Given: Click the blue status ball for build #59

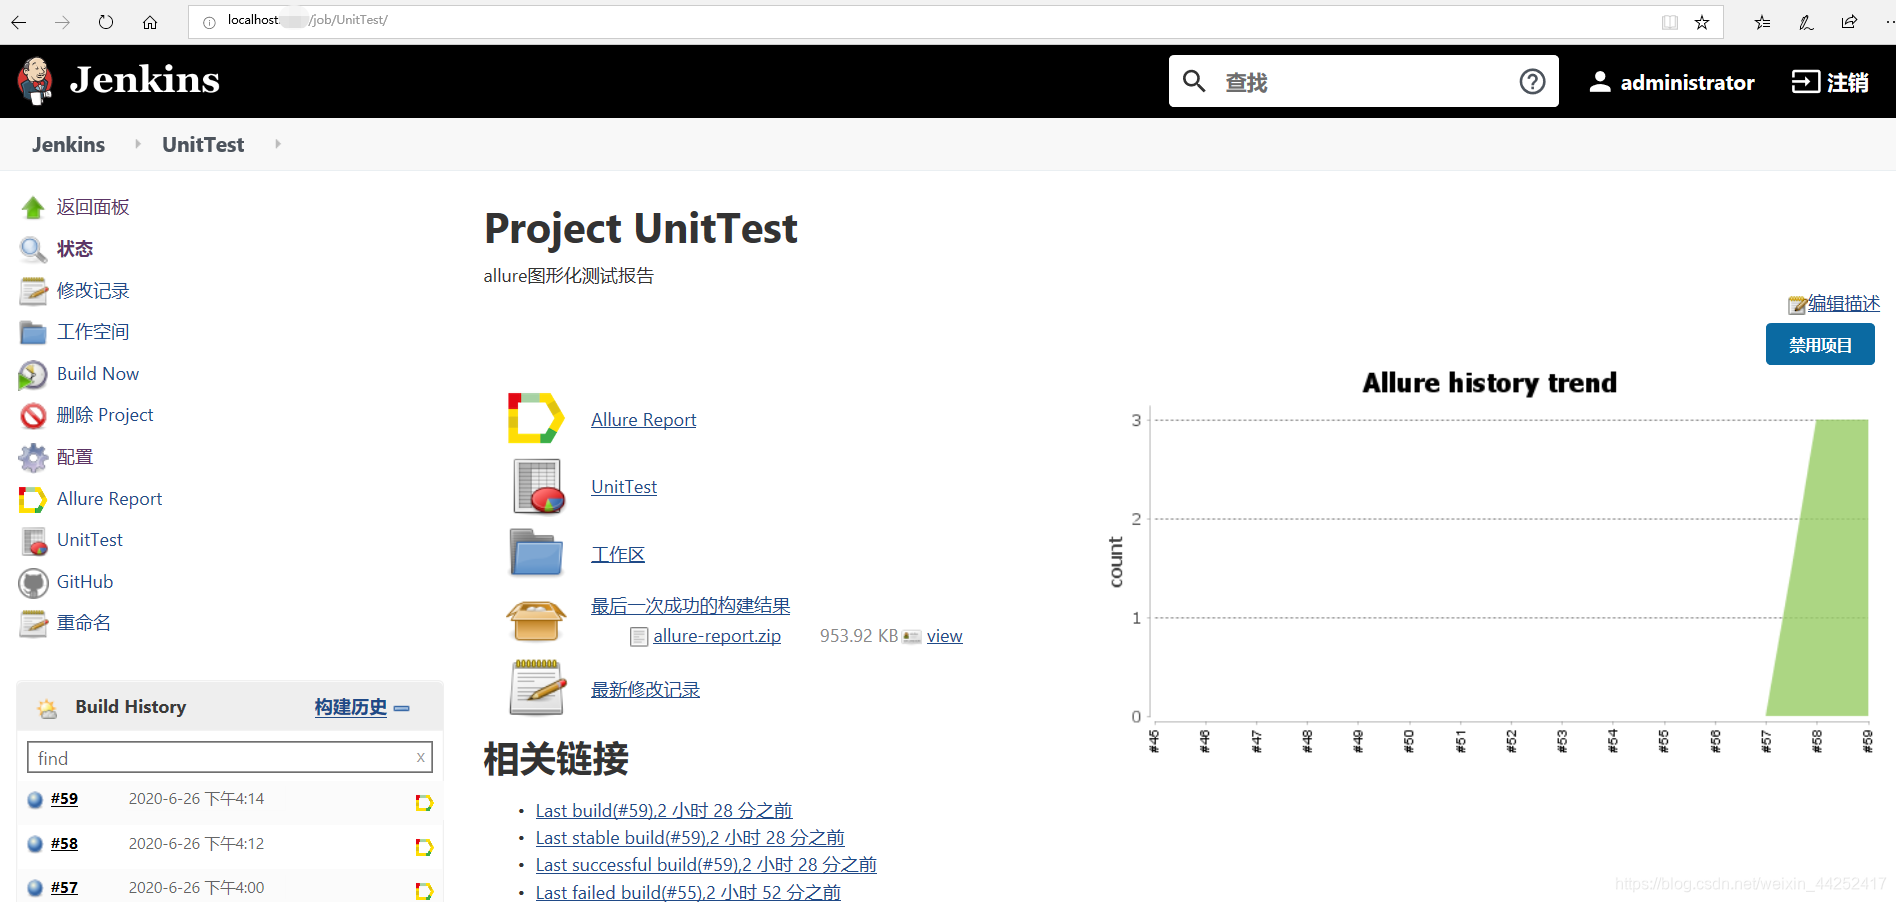Looking at the screenshot, I should [35, 799].
